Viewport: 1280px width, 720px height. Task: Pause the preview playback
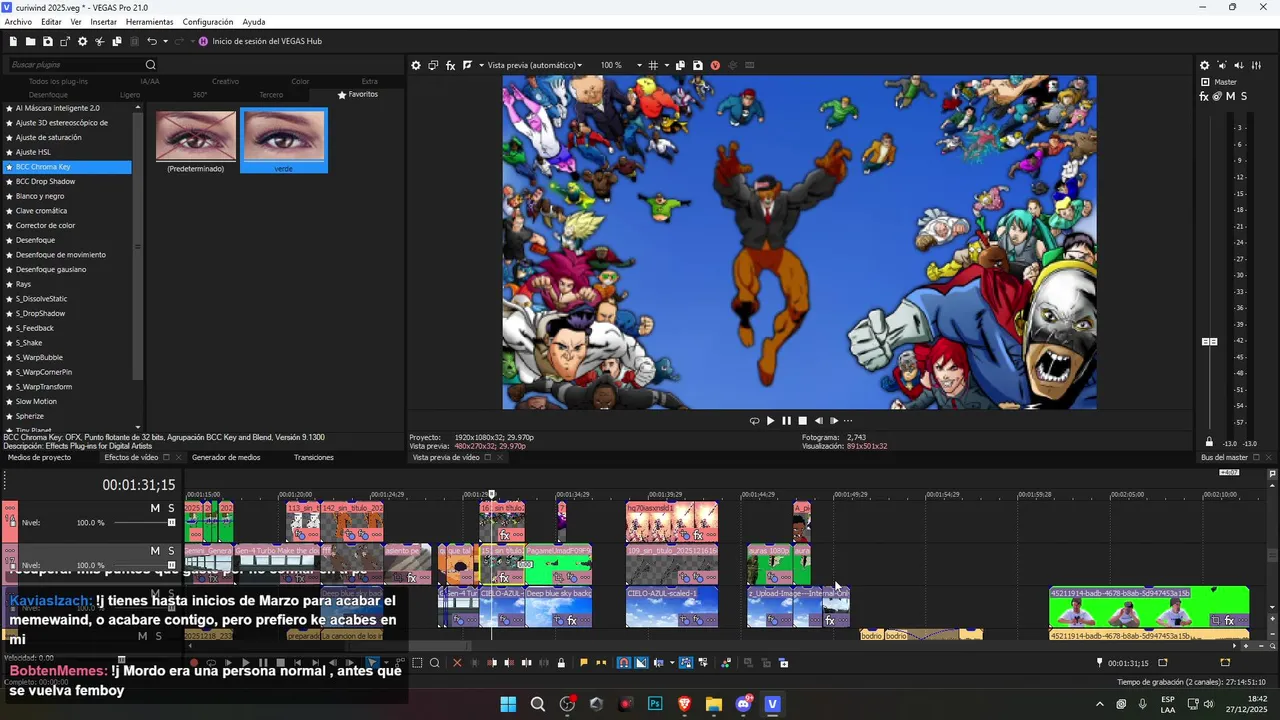[786, 421]
